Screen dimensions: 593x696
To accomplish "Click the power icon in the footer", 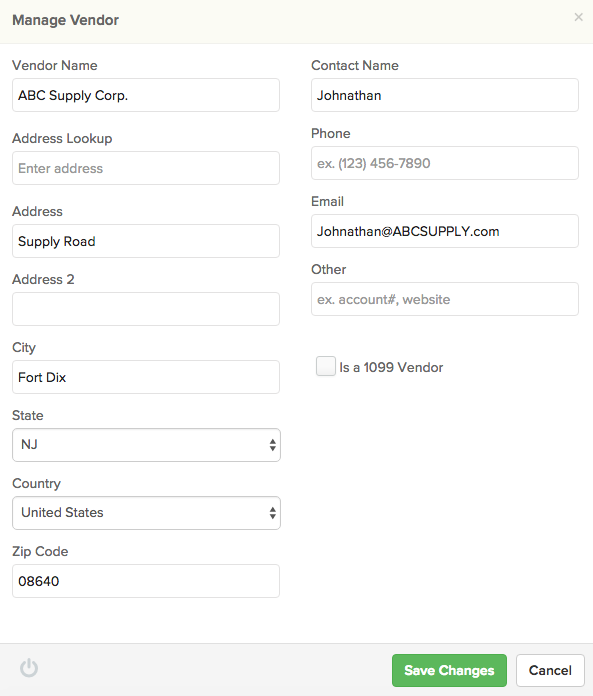I will click(29, 668).
